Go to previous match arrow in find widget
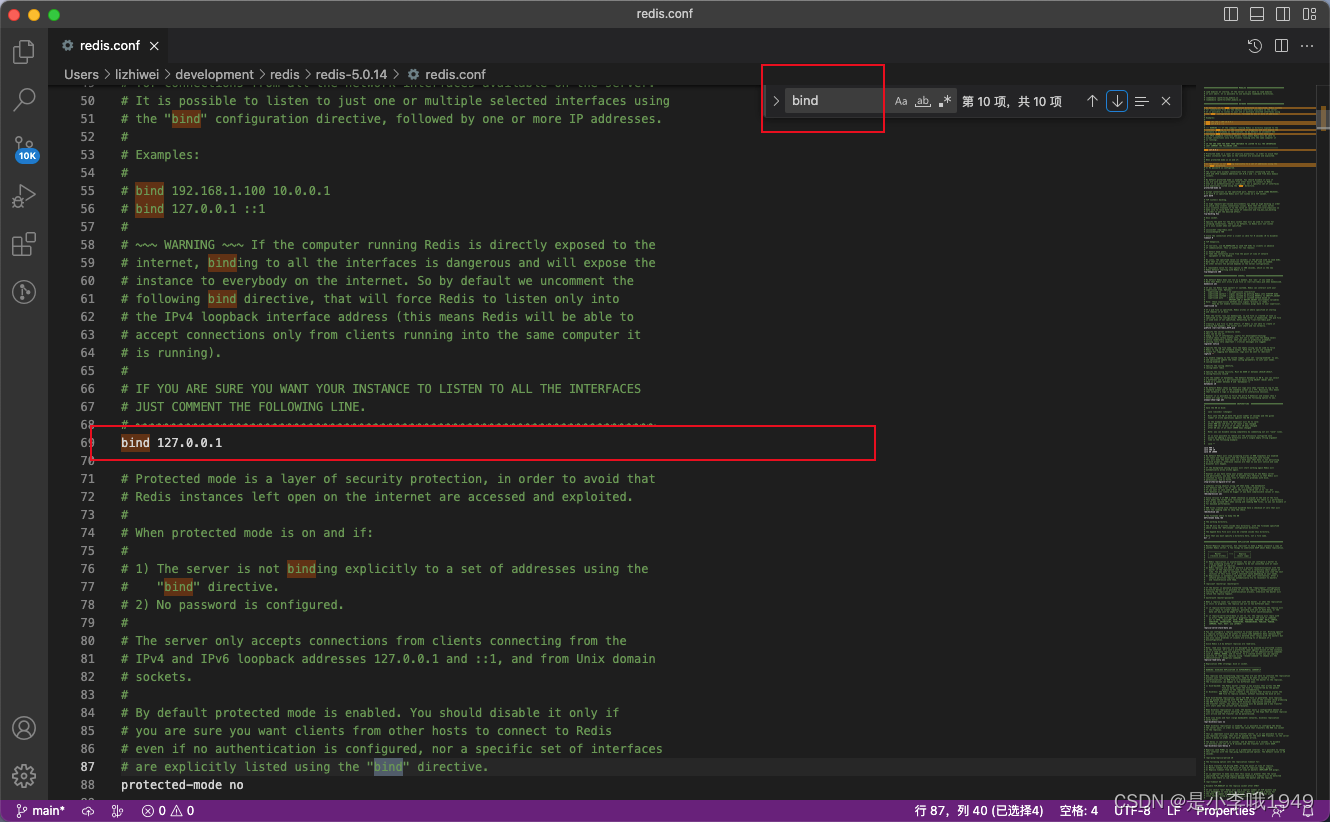 click(x=1092, y=101)
